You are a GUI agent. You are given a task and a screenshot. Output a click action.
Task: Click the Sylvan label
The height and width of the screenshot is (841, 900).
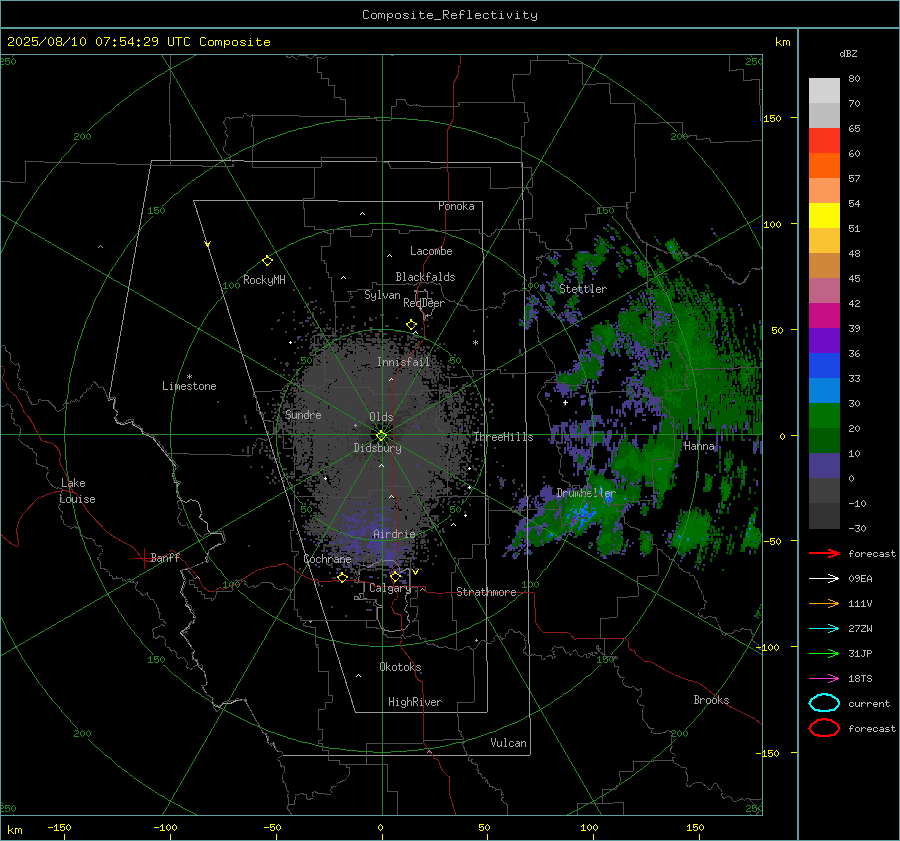pos(382,295)
